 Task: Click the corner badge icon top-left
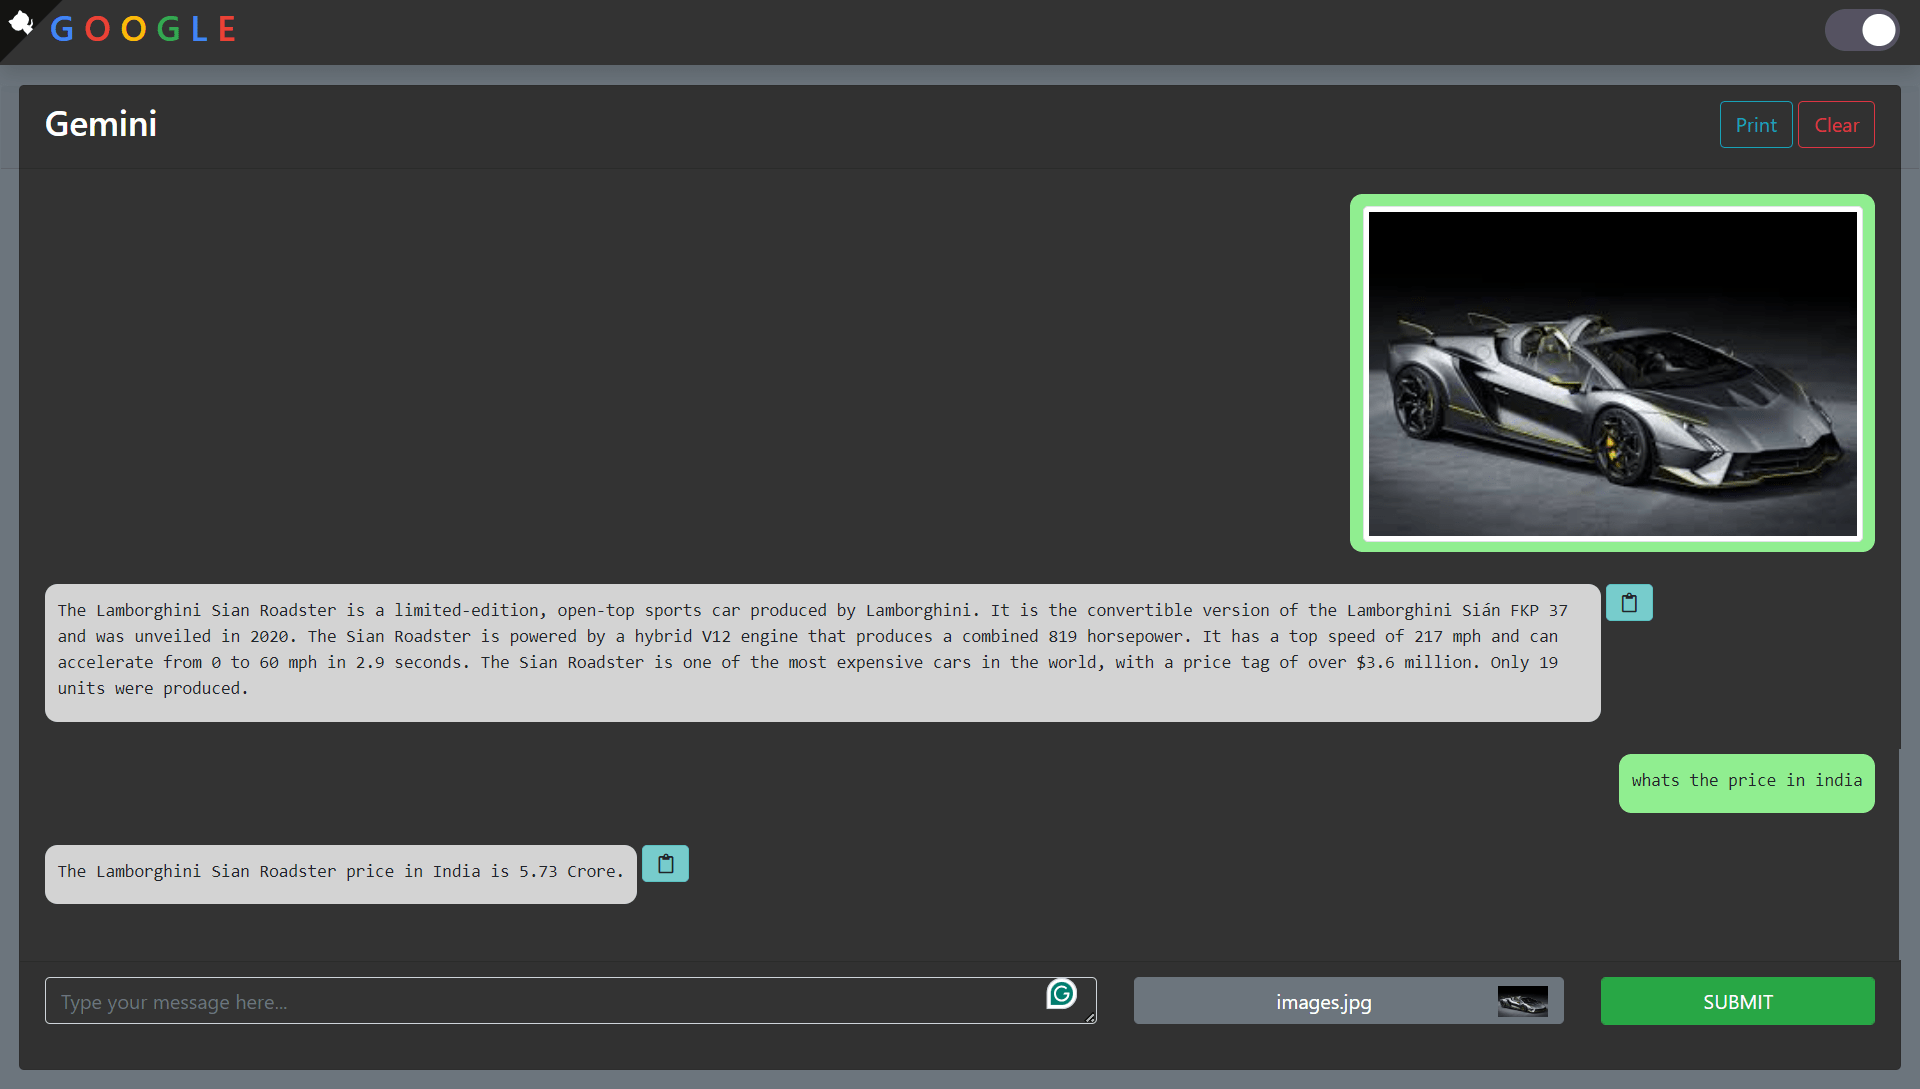coord(20,22)
